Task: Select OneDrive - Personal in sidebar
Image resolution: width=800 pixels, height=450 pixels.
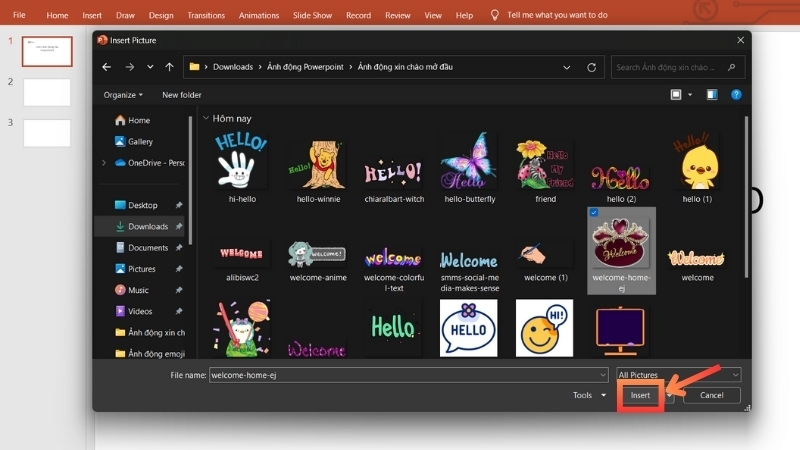Action: 149,163
